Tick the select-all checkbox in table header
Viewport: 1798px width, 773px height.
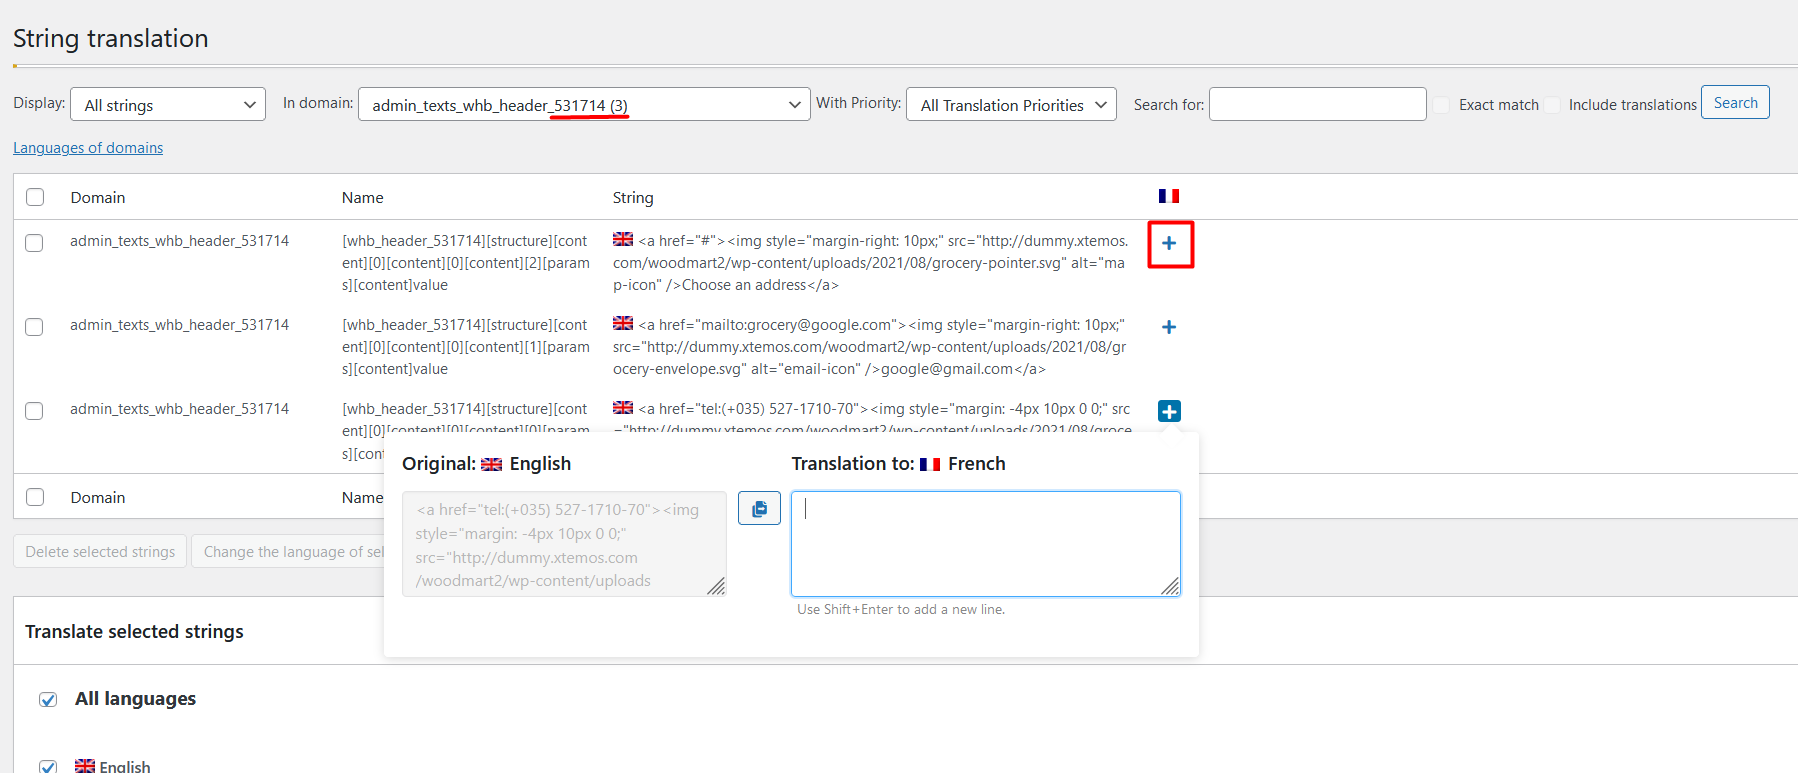(35, 197)
